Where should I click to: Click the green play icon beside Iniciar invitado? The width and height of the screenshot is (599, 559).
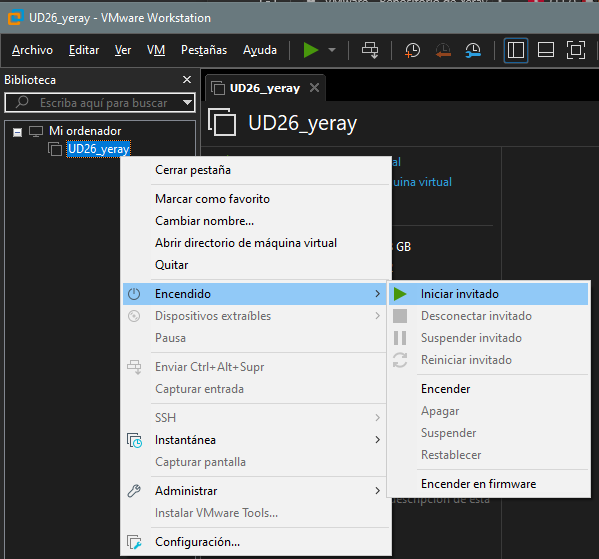pyautogui.click(x=400, y=294)
